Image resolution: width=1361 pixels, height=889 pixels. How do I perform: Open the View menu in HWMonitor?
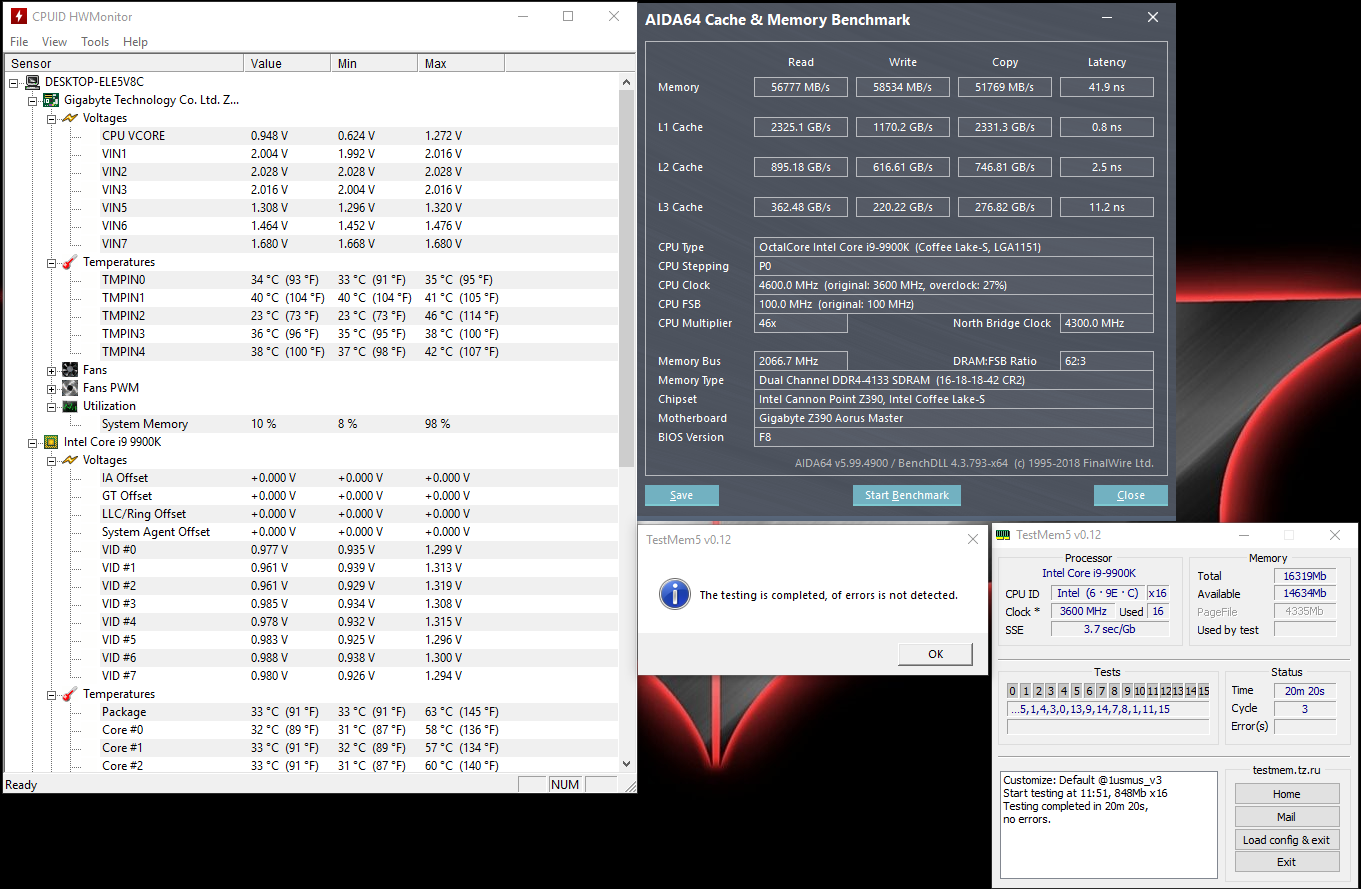click(x=54, y=42)
